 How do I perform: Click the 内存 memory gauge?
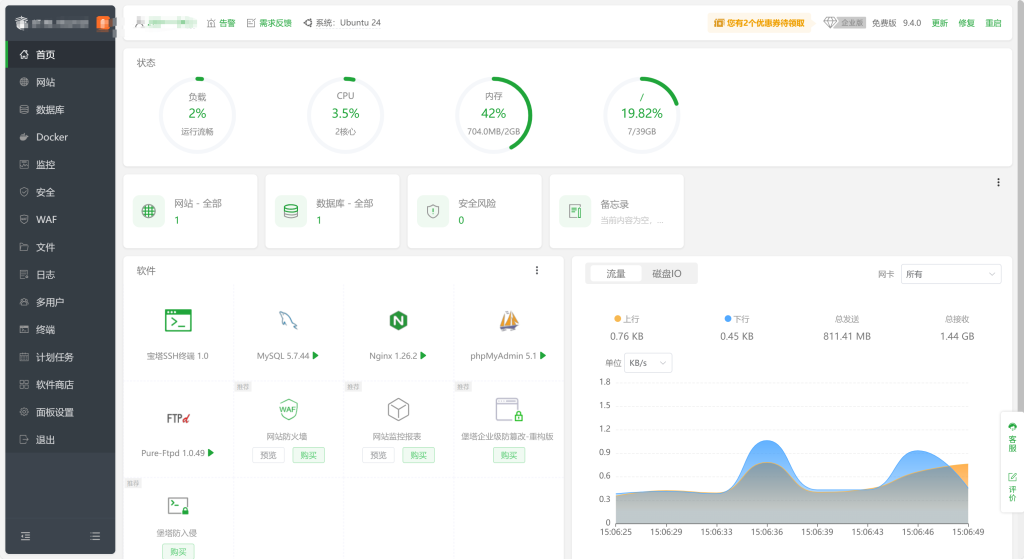(494, 115)
